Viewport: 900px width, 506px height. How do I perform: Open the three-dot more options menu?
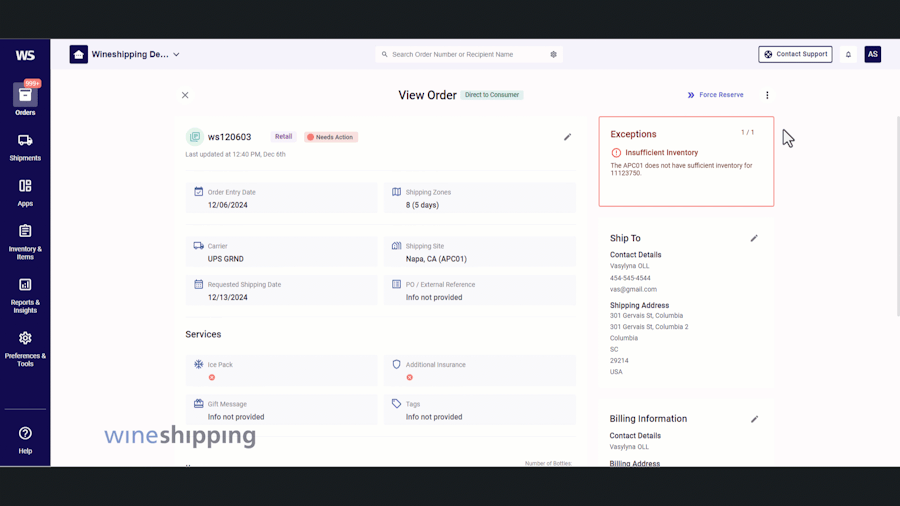click(767, 95)
